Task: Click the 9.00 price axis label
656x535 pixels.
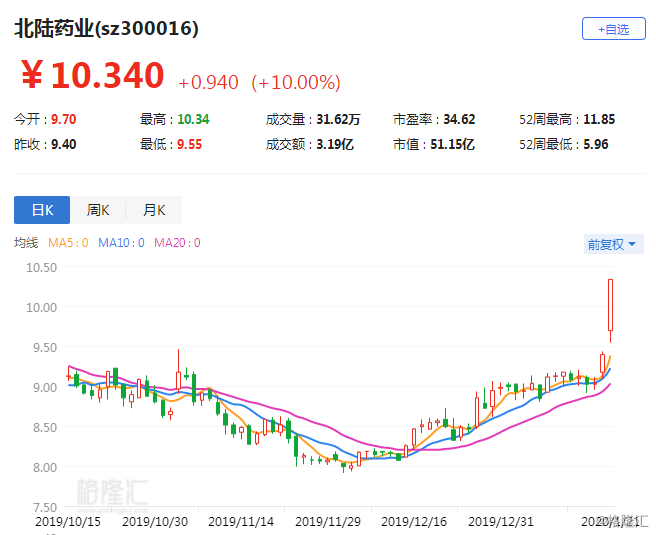Action: point(45,387)
